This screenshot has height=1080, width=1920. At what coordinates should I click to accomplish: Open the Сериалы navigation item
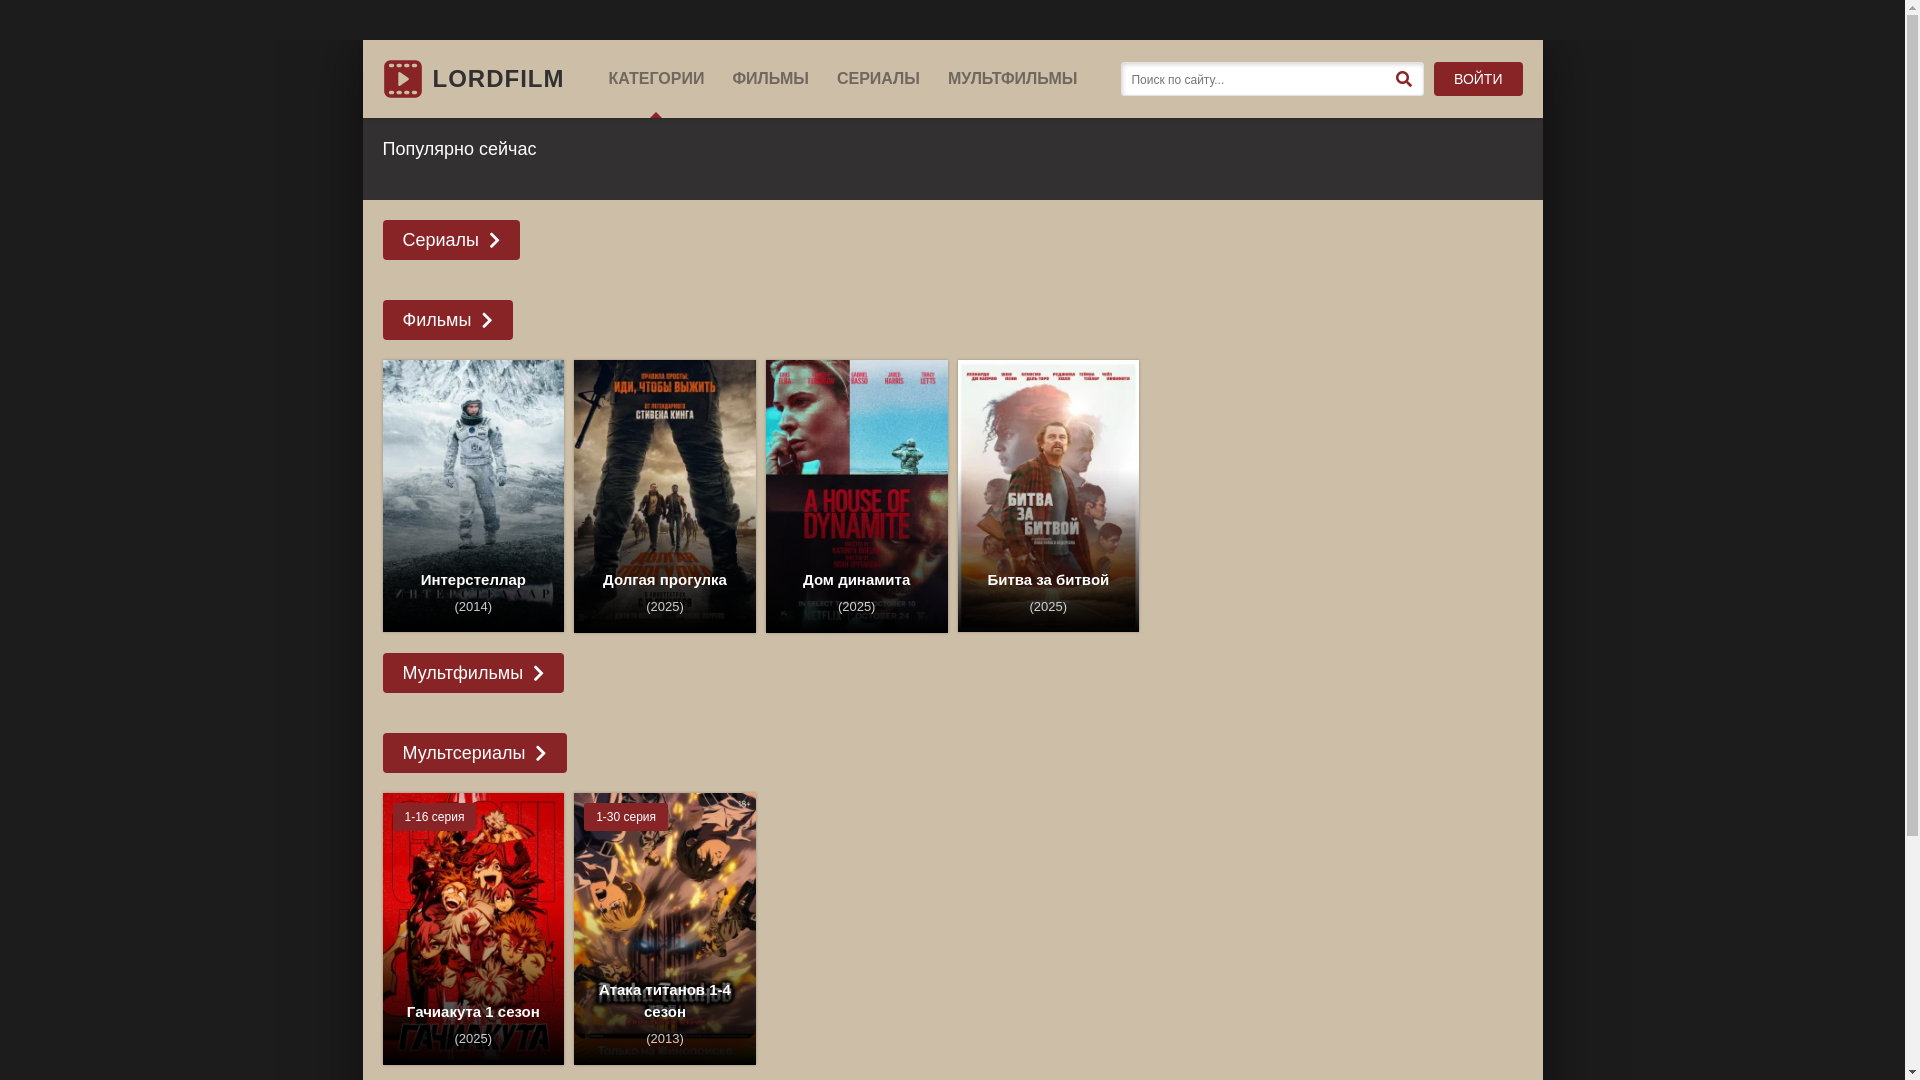pyautogui.click(x=878, y=79)
